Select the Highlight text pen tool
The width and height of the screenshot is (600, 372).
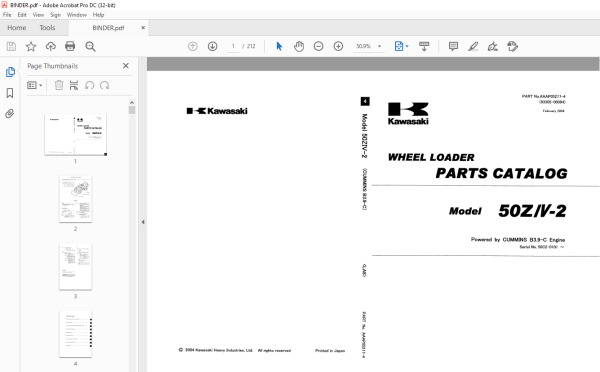[x=473, y=47]
